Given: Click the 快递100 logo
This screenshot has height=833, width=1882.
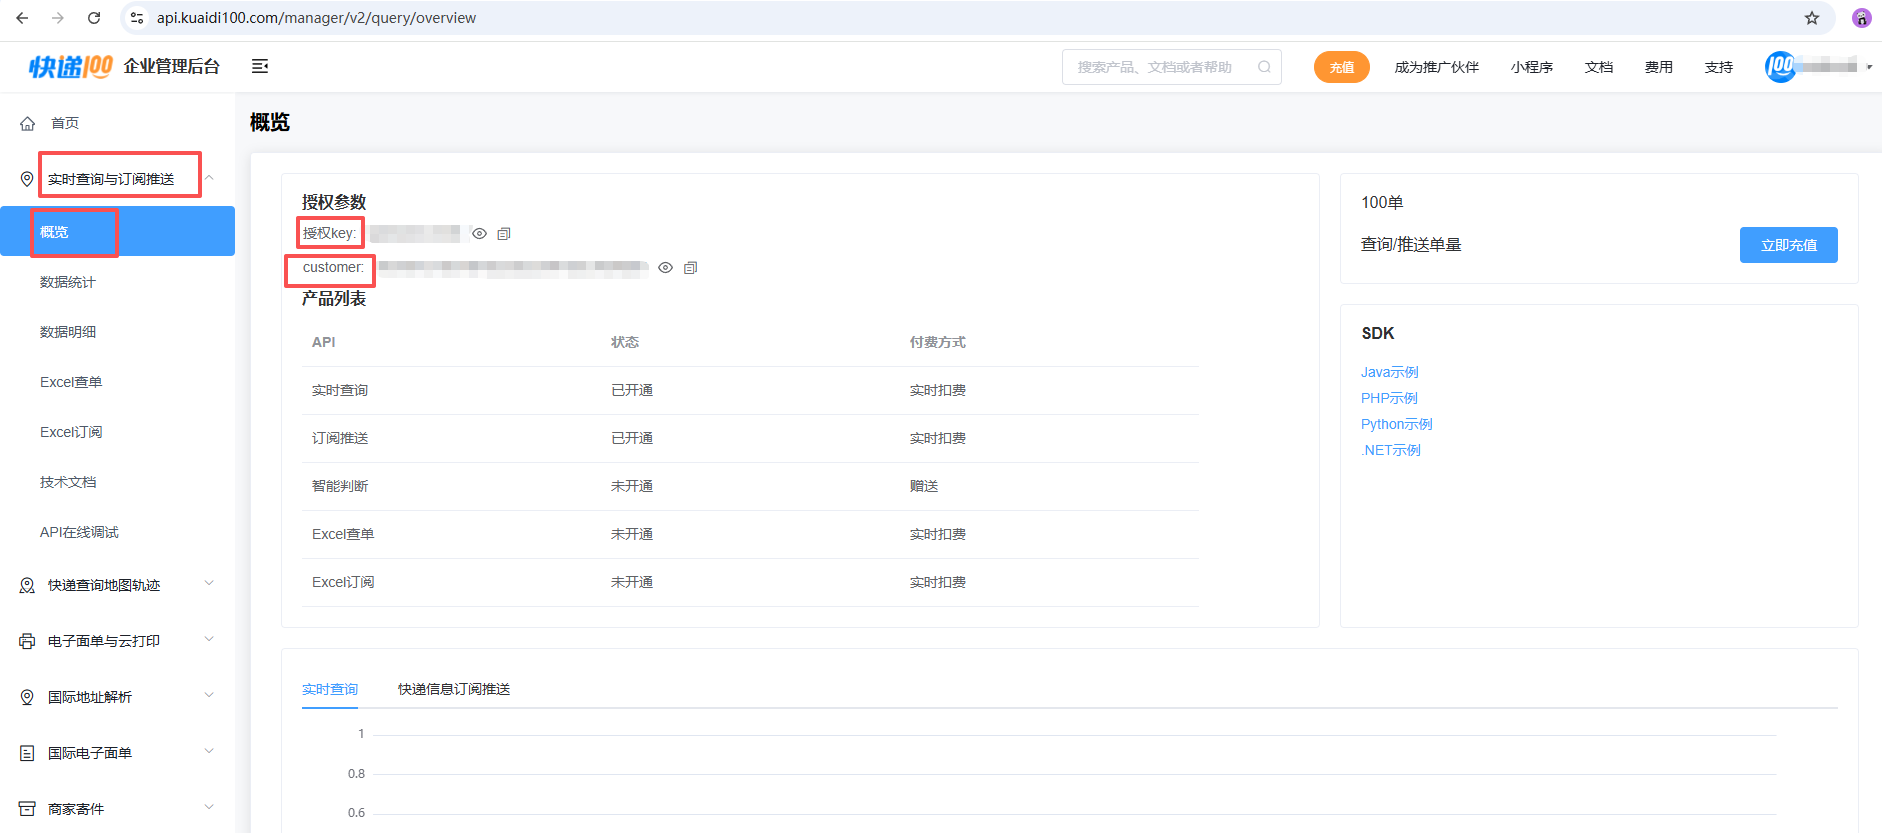Looking at the screenshot, I should coord(71,66).
